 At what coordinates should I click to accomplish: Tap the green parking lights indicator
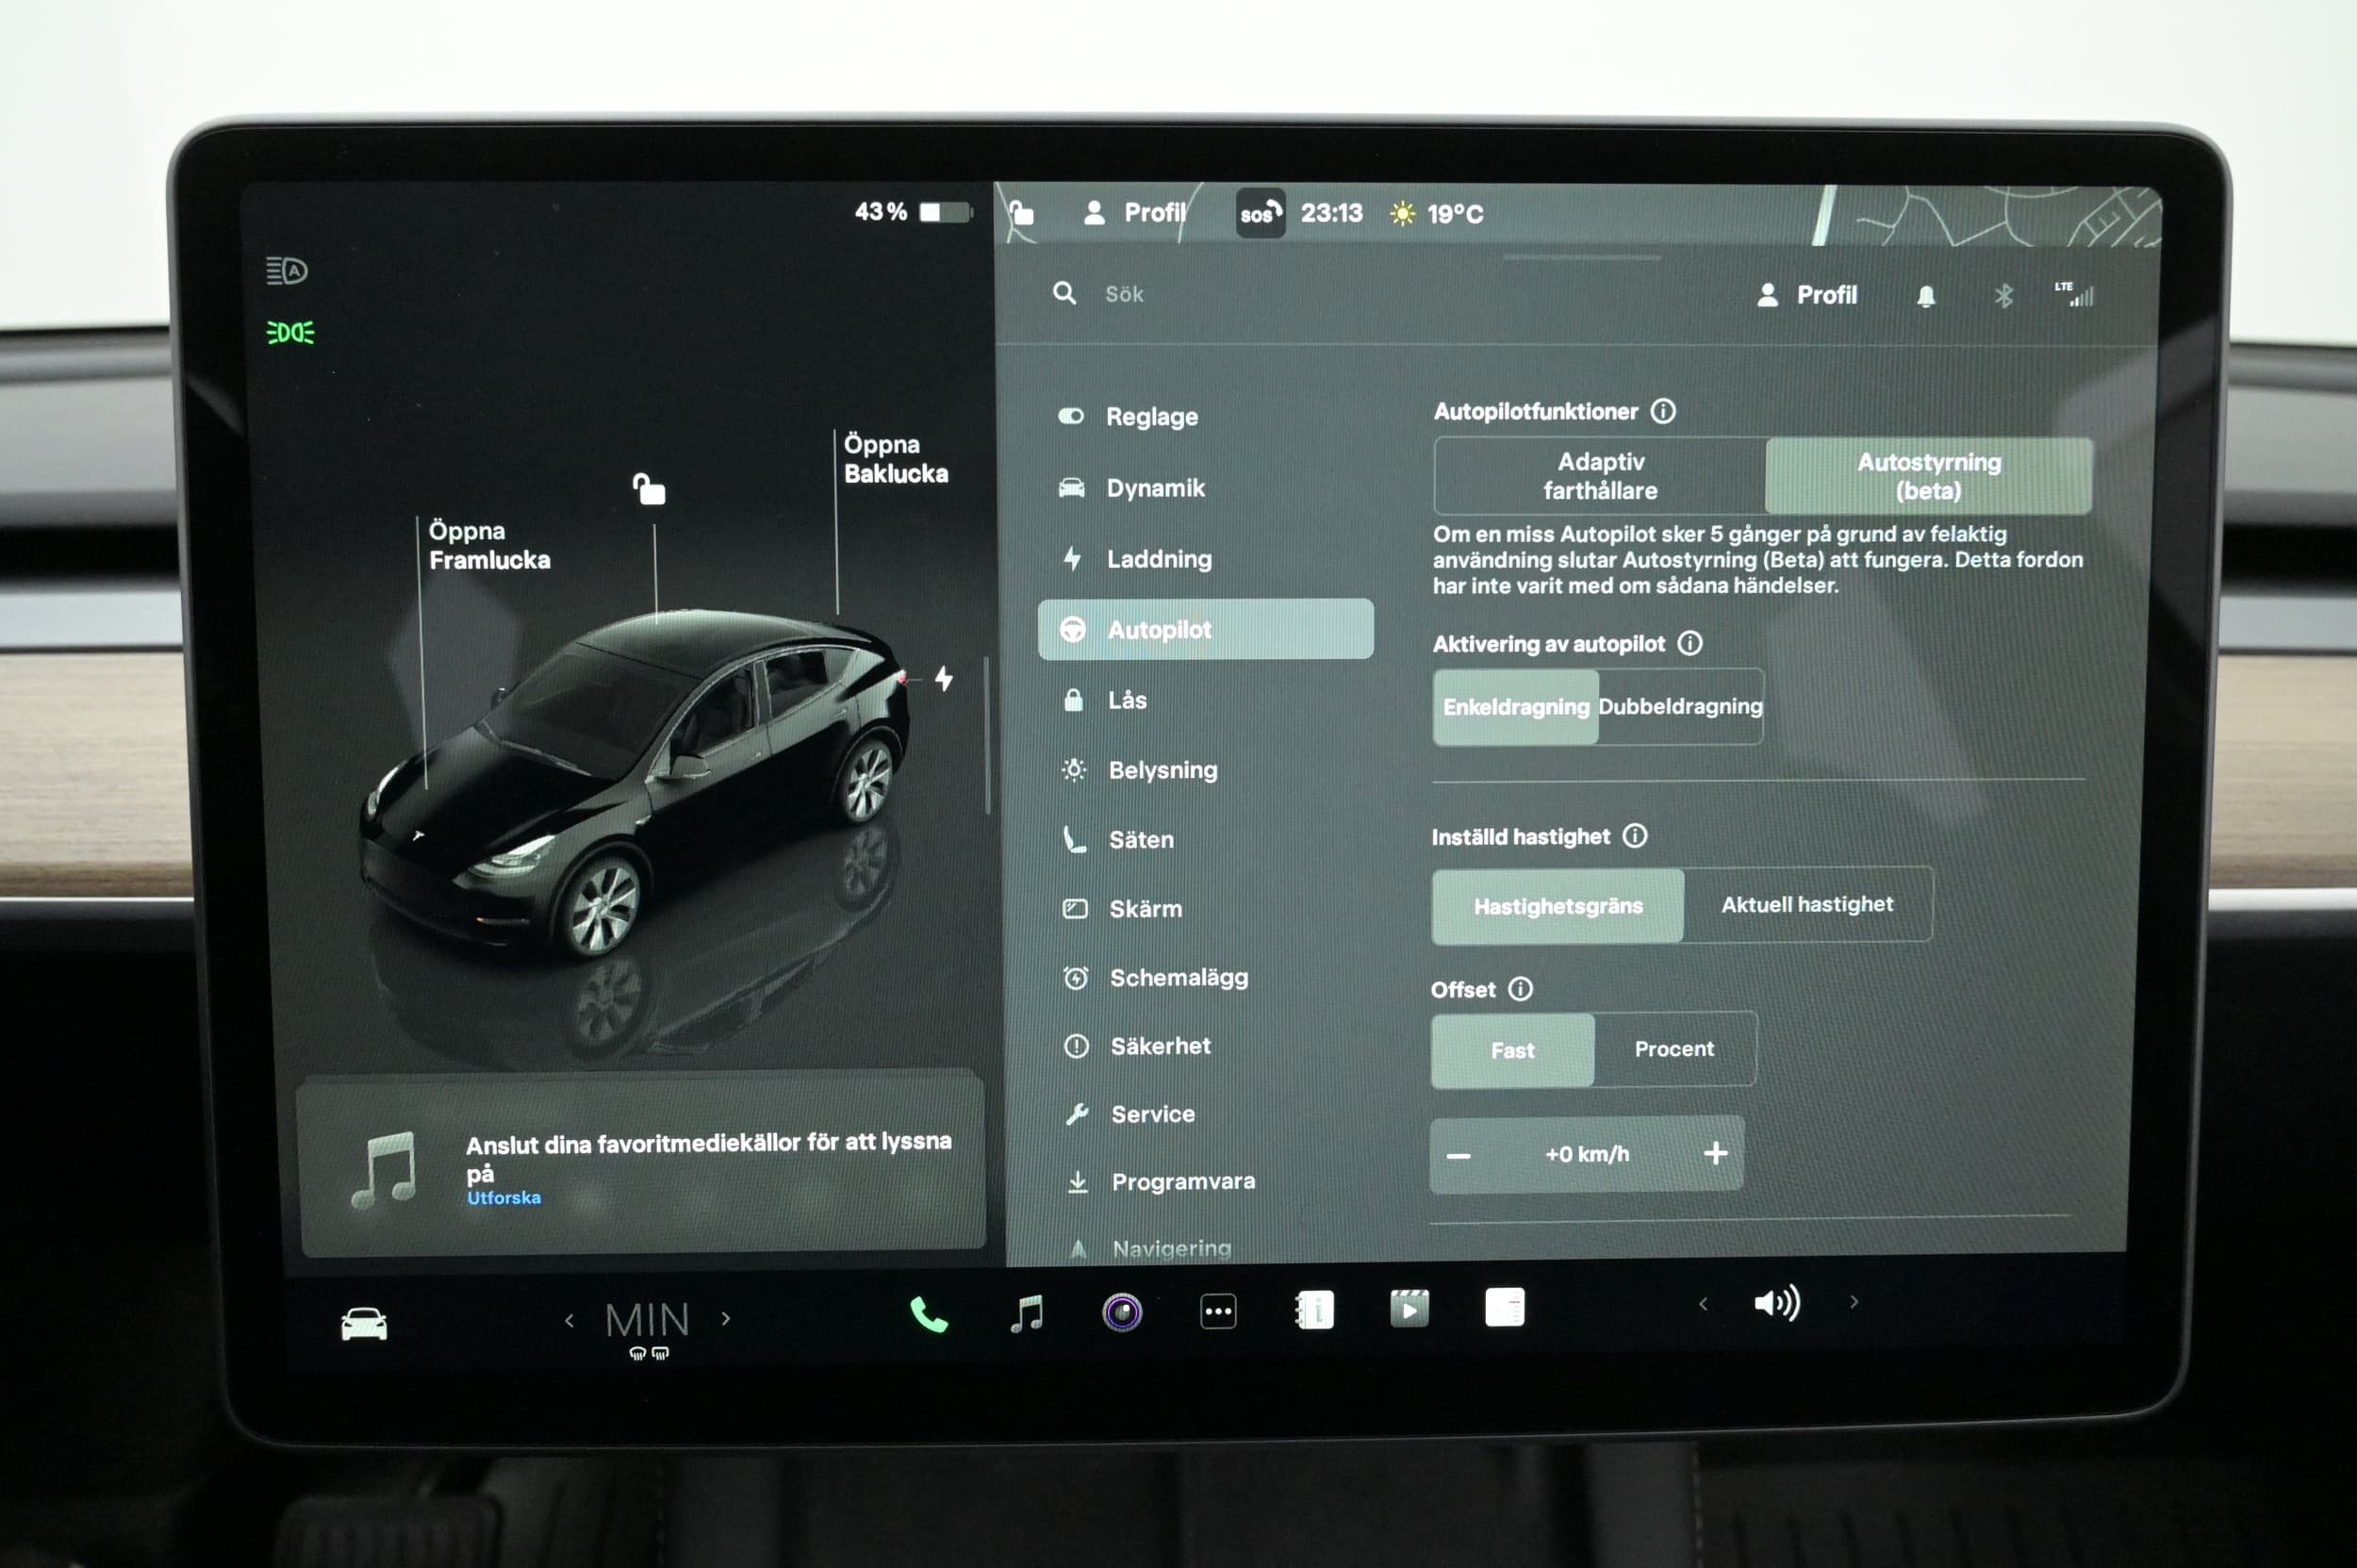click(290, 332)
